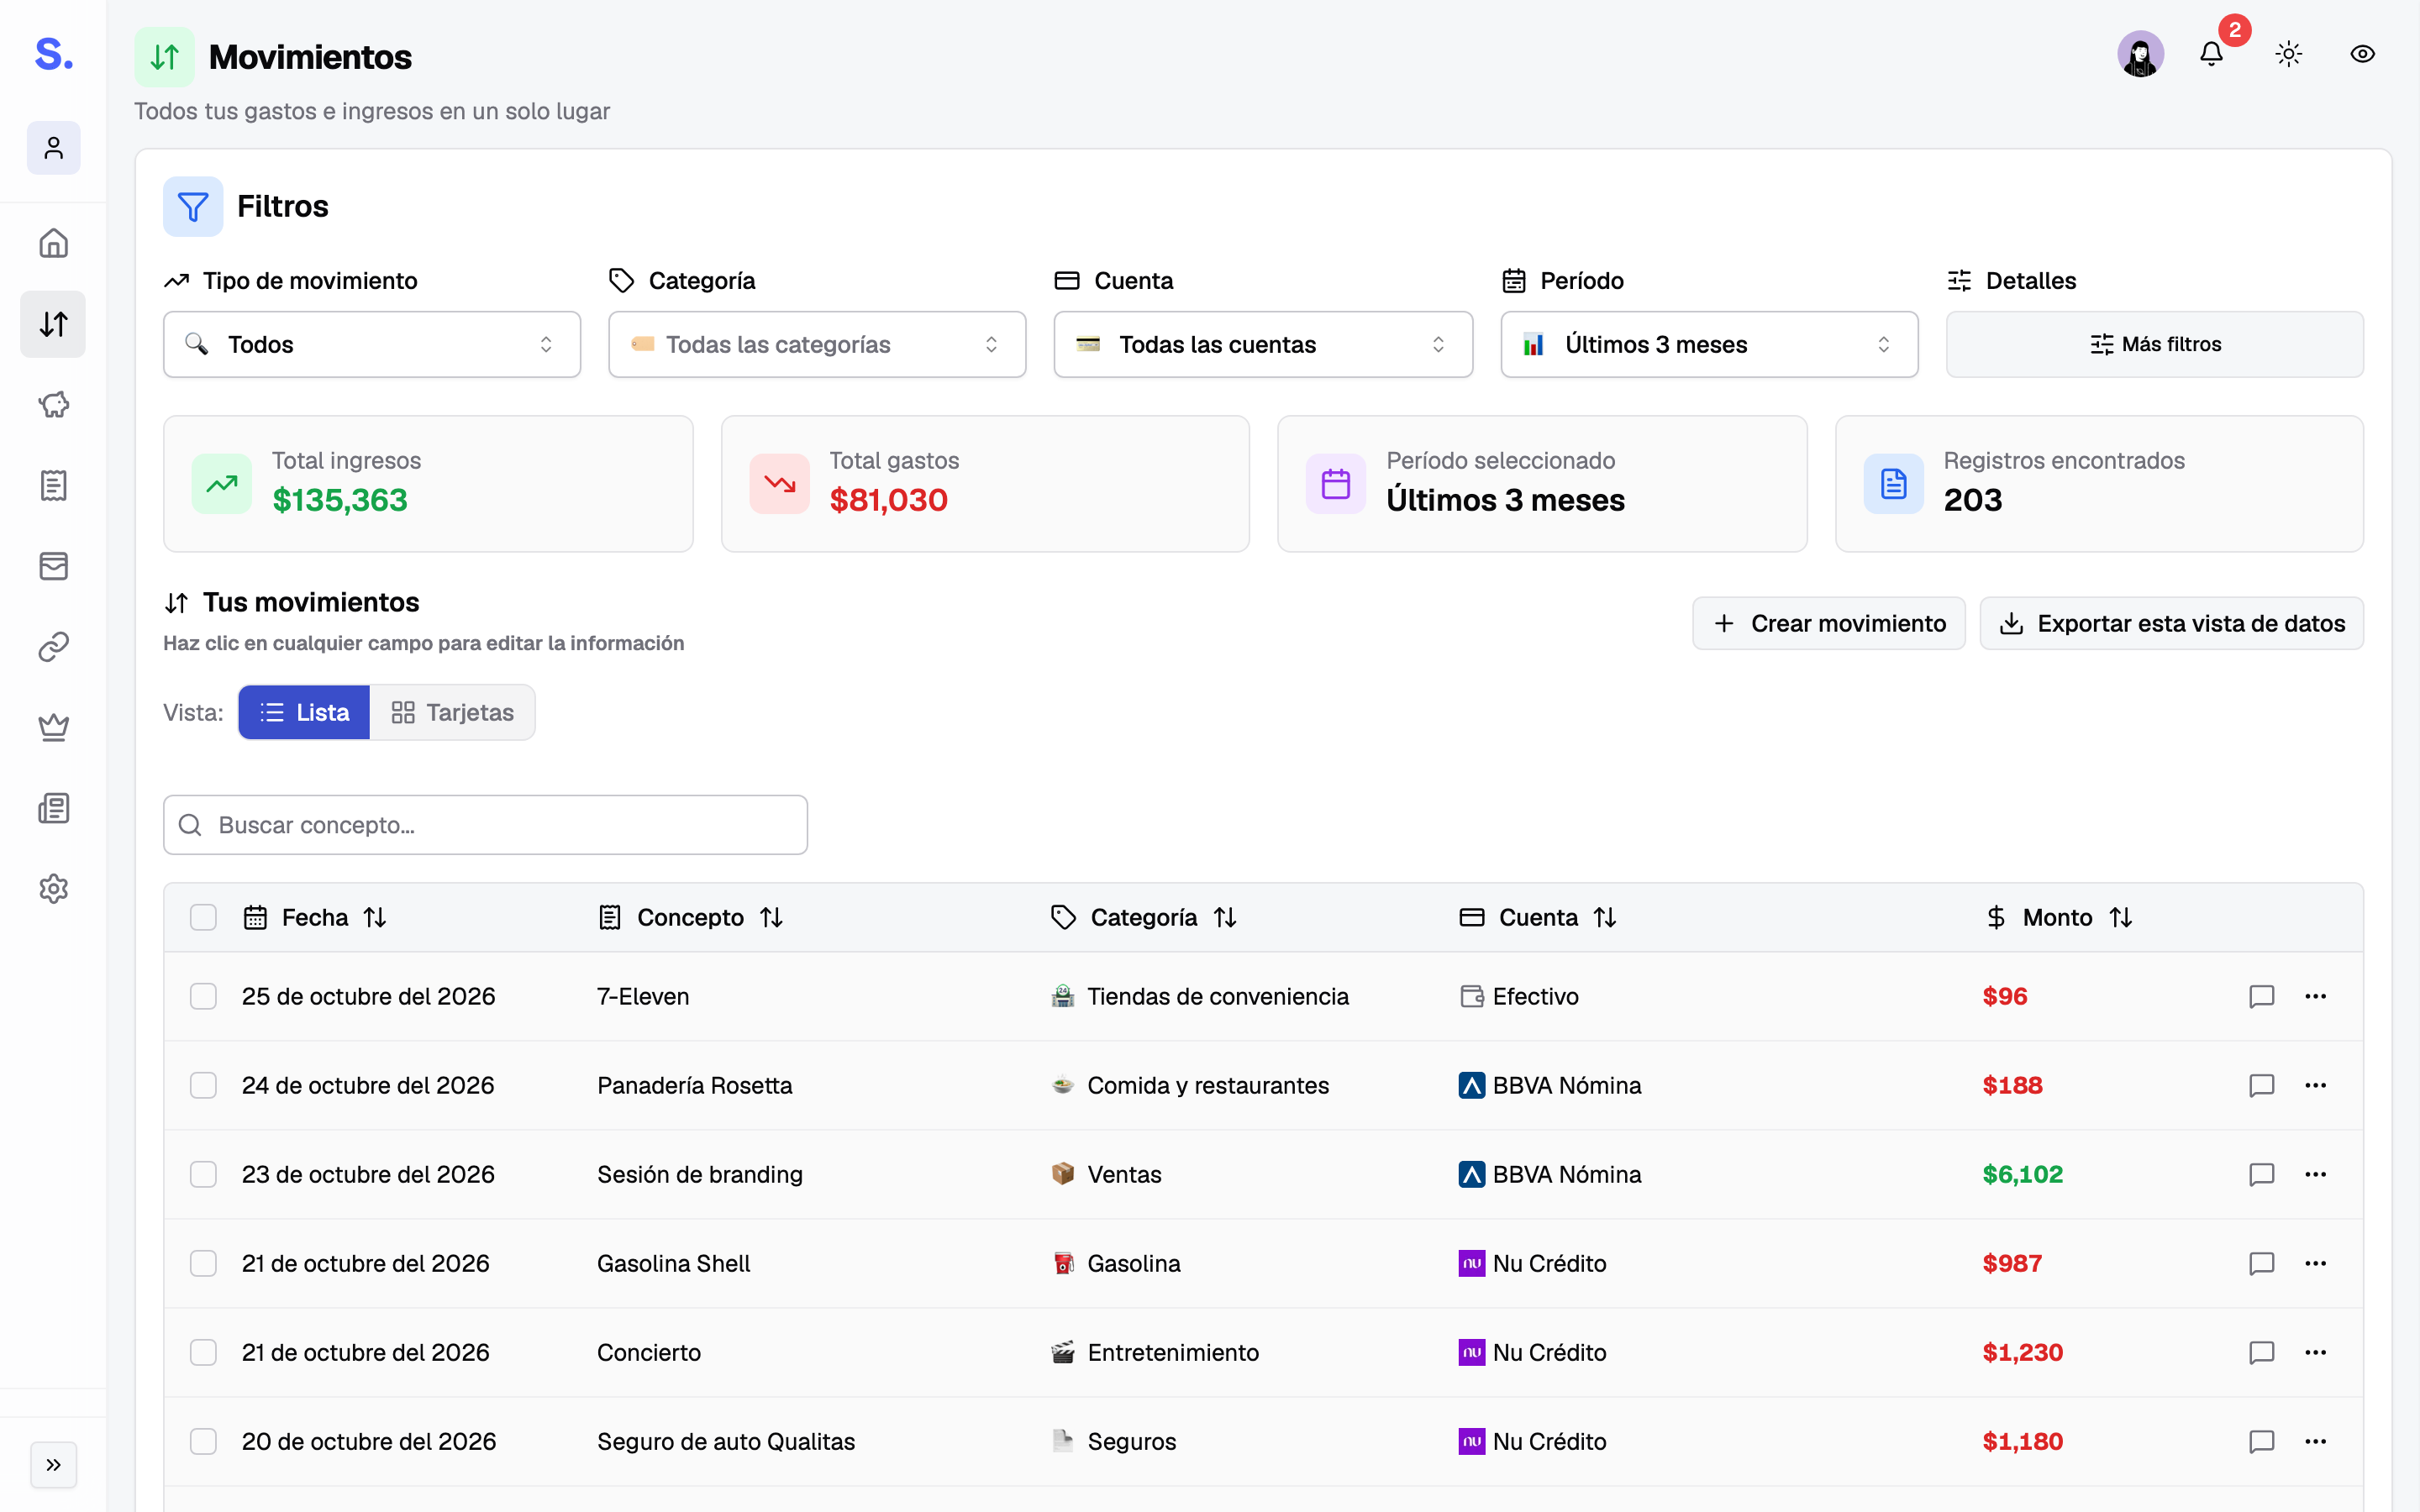Image resolution: width=2420 pixels, height=1512 pixels.
Task: Sort table by Monto column
Action: pyautogui.click(x=2059, y=917)
